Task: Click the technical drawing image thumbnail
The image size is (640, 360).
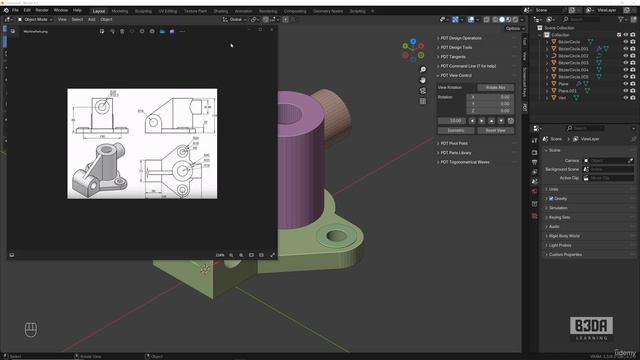Action: coord(142,144)
